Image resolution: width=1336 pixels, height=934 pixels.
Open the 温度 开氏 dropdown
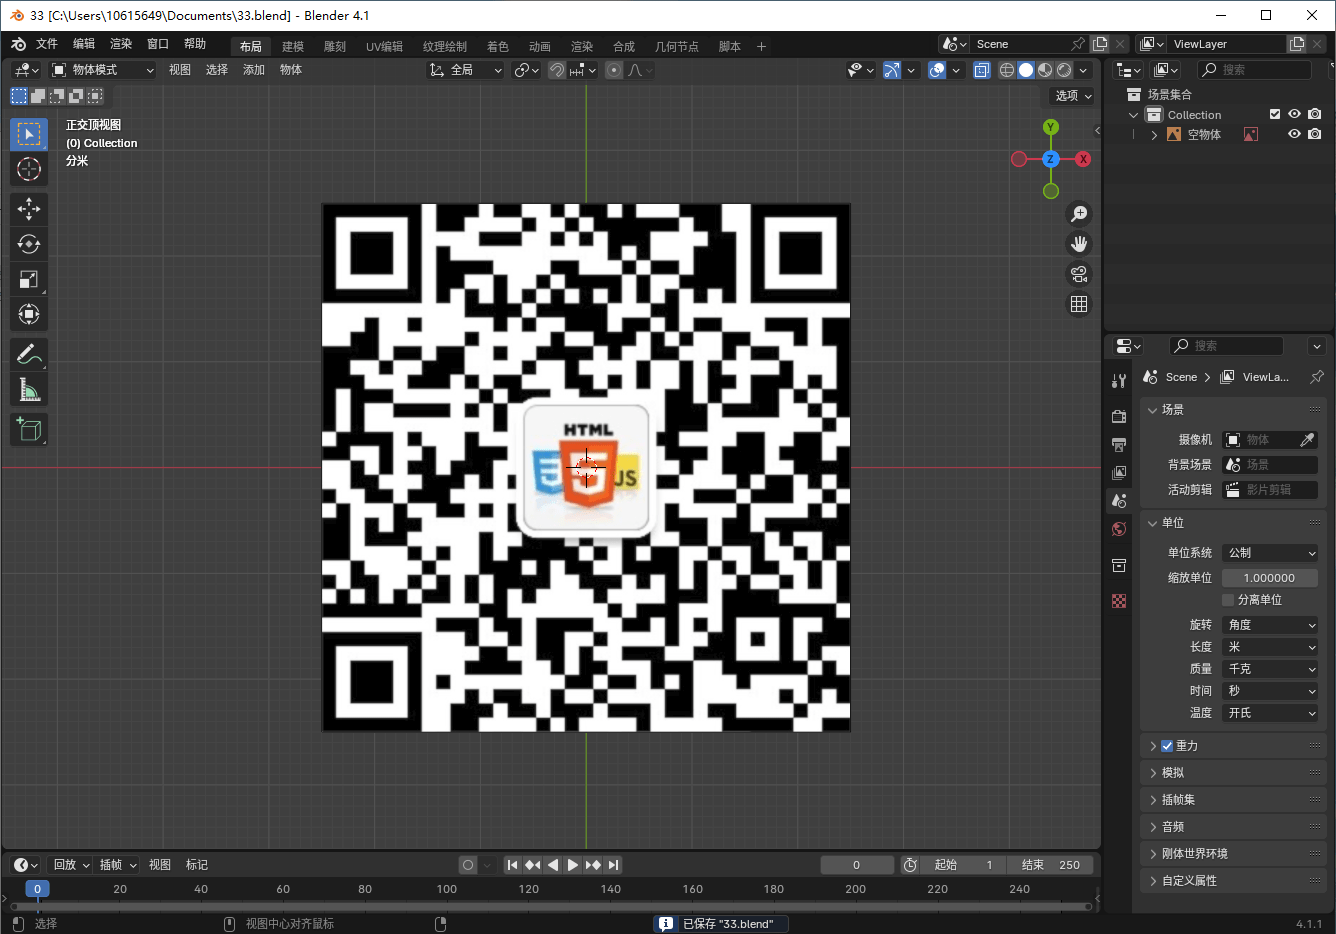1270,713
